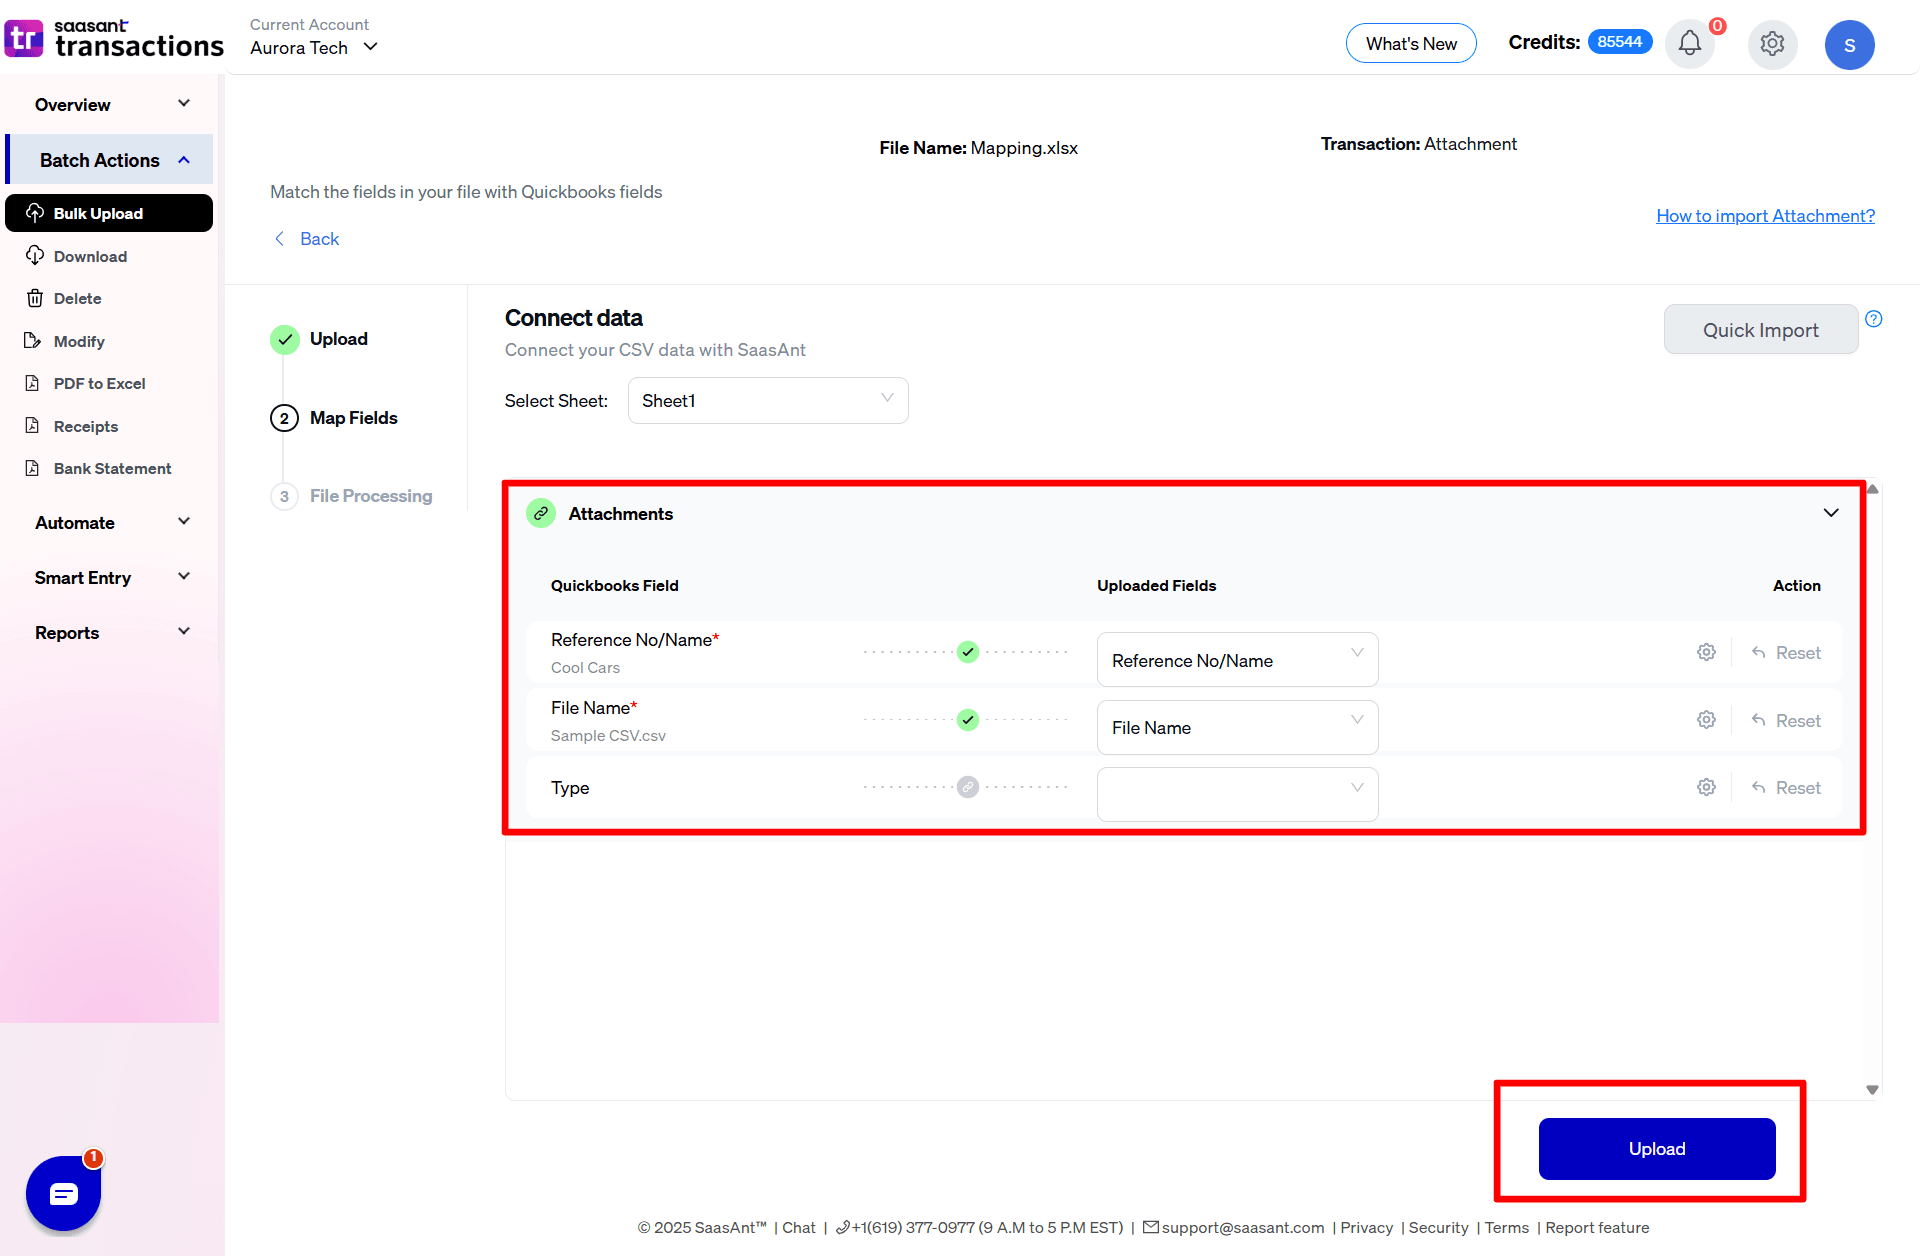Open settings gear for Reference No/Name row

1706,652
